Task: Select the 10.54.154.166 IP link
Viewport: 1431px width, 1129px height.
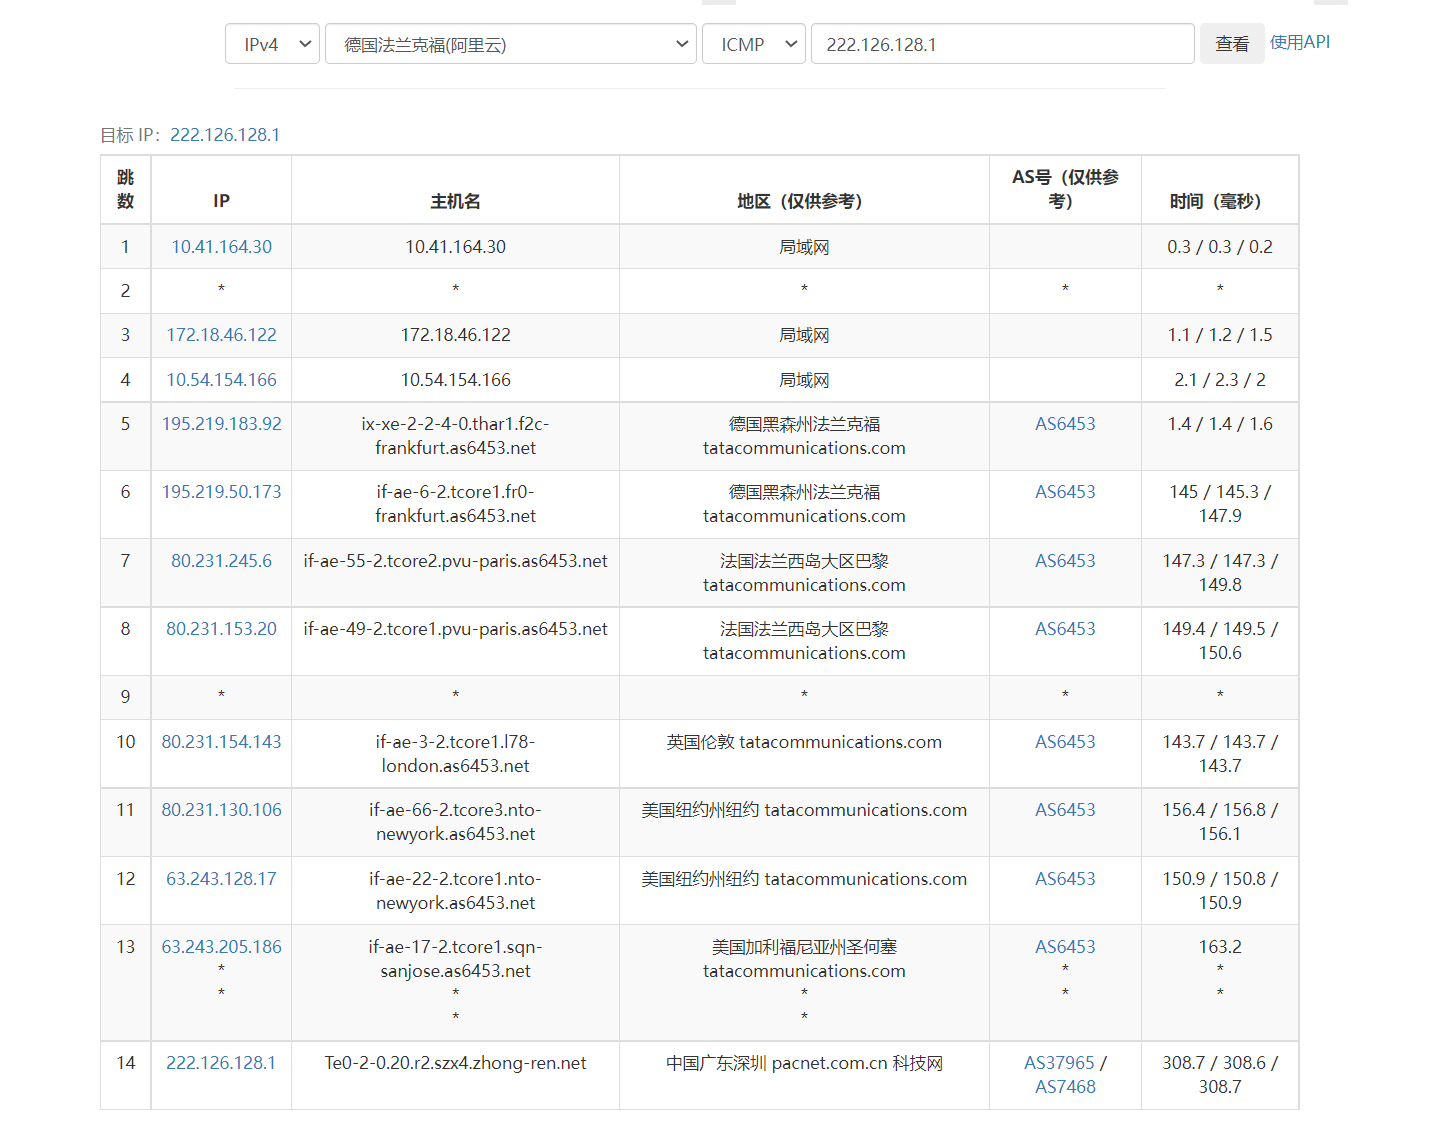Action: tap(221, 380)
